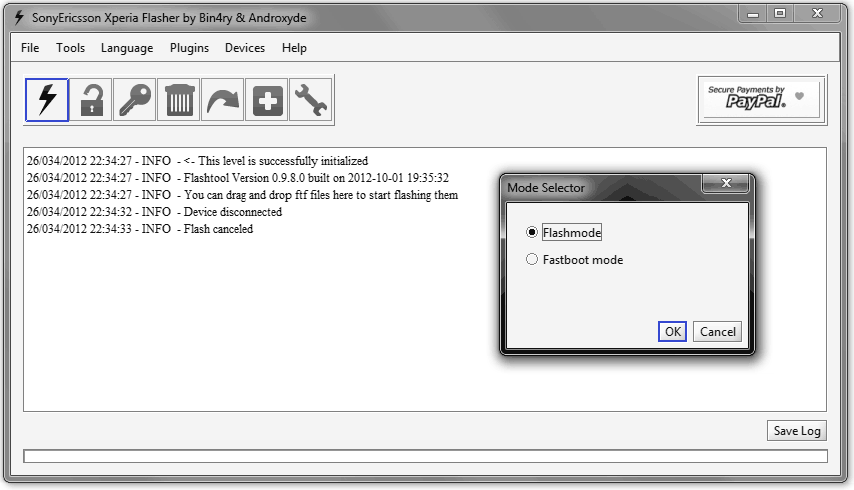The image size is (854, 490).
Task: Click Cancel in Mode Selector dialog
Action: 717,332
